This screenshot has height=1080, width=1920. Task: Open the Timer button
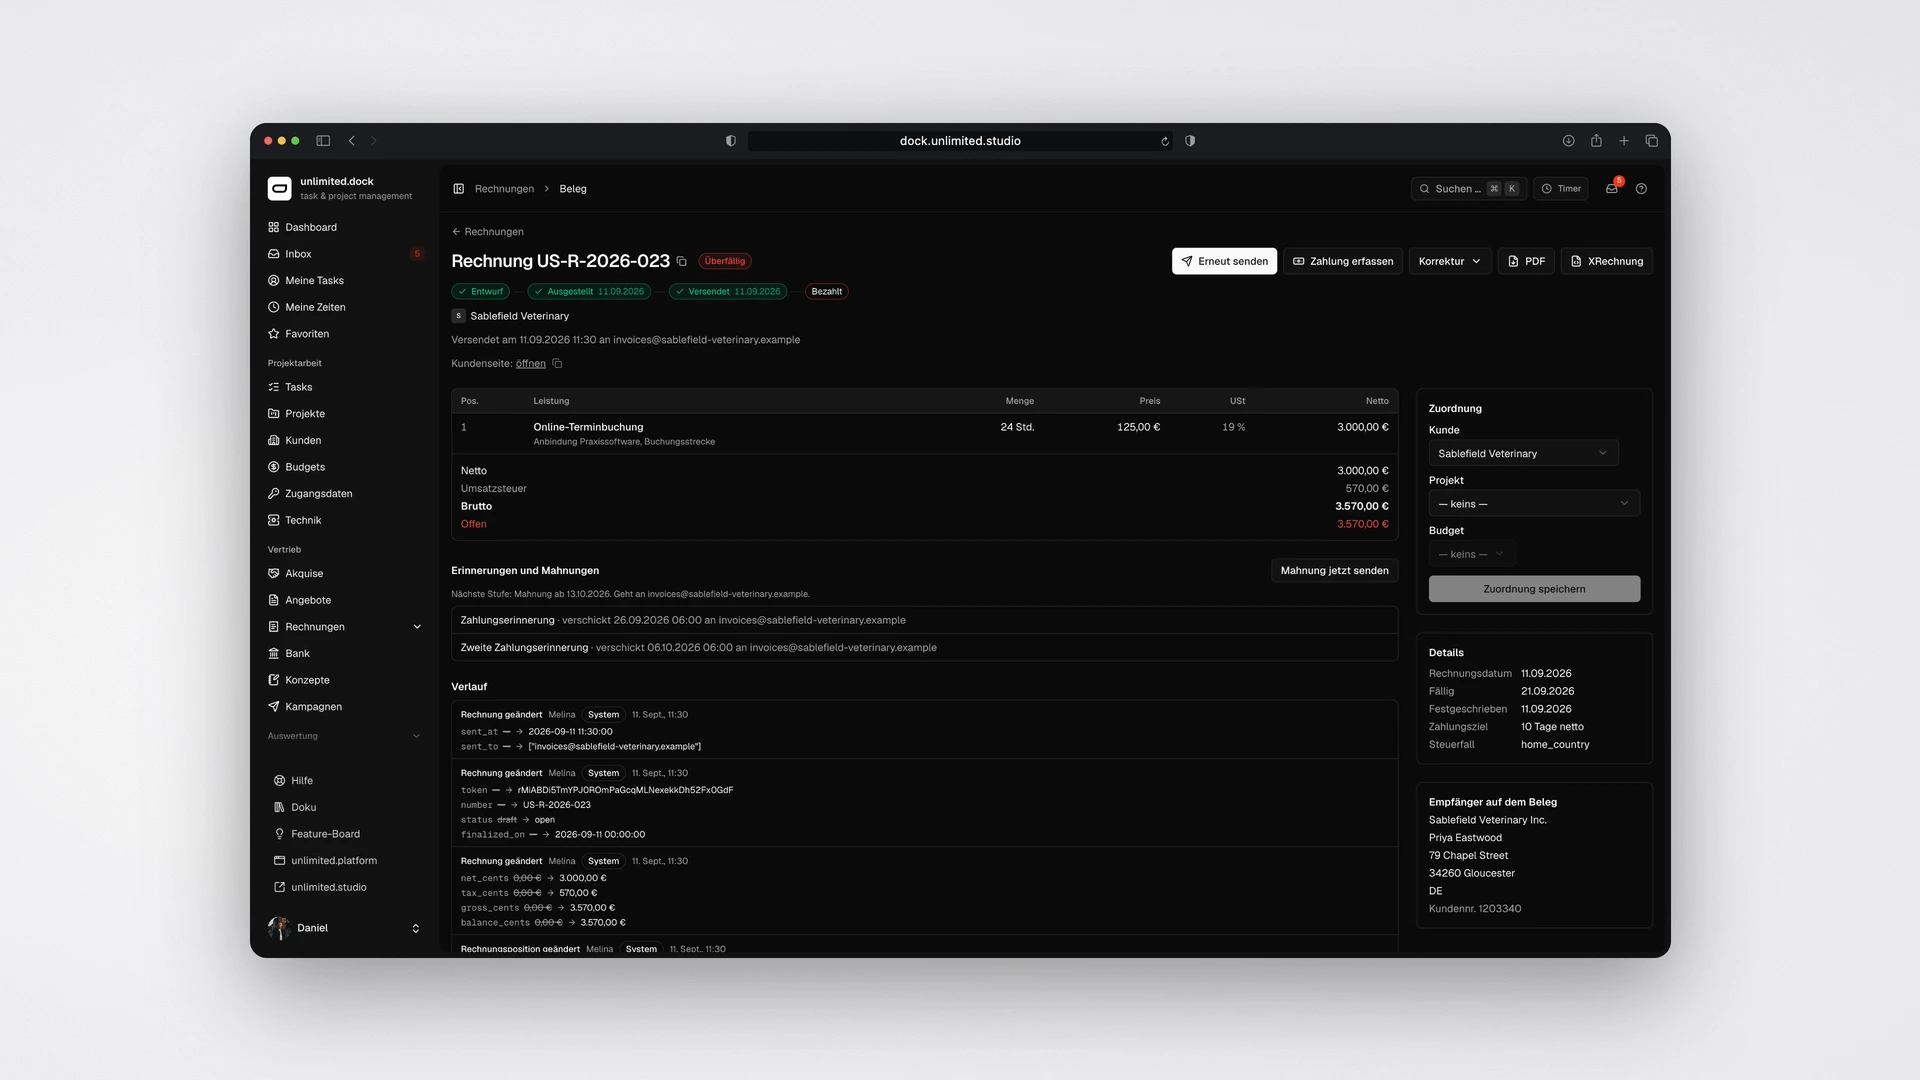1561,189
